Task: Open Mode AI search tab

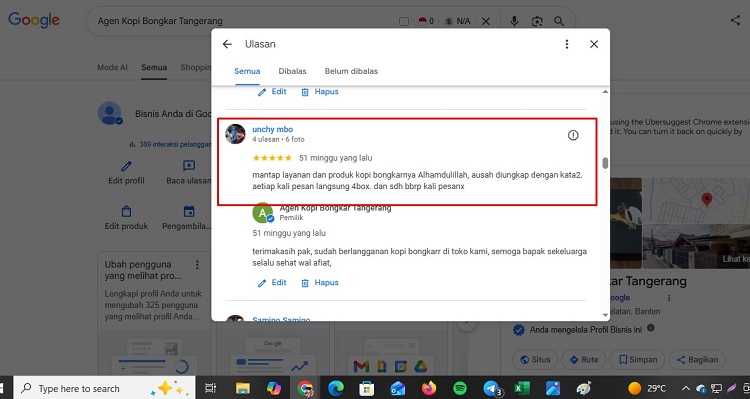Action: click(112, 67)
